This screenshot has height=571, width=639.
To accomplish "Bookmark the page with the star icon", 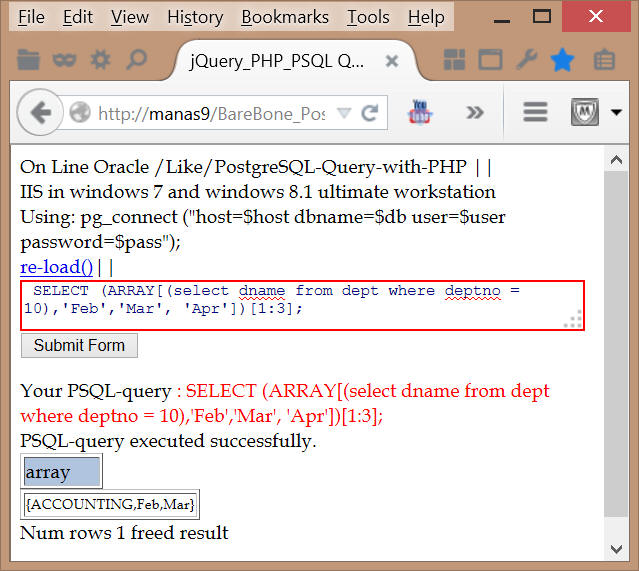I will (x=562, y=60).
